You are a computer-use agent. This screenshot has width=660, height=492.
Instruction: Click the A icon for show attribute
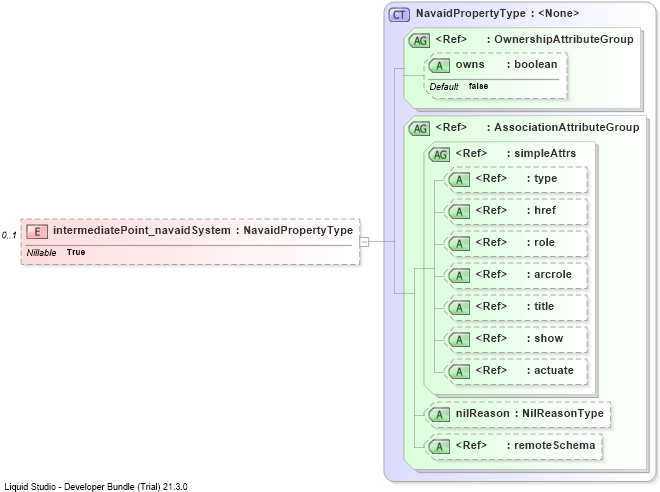point(459,339)
